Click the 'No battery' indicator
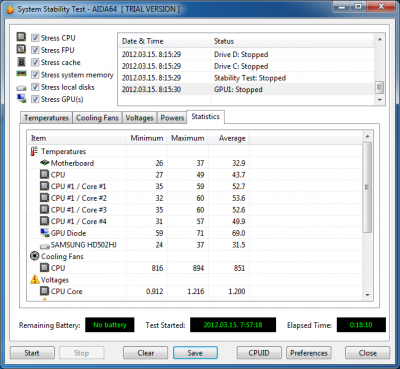This screenshot has height=369, width=400. click(x=110, y=325)
